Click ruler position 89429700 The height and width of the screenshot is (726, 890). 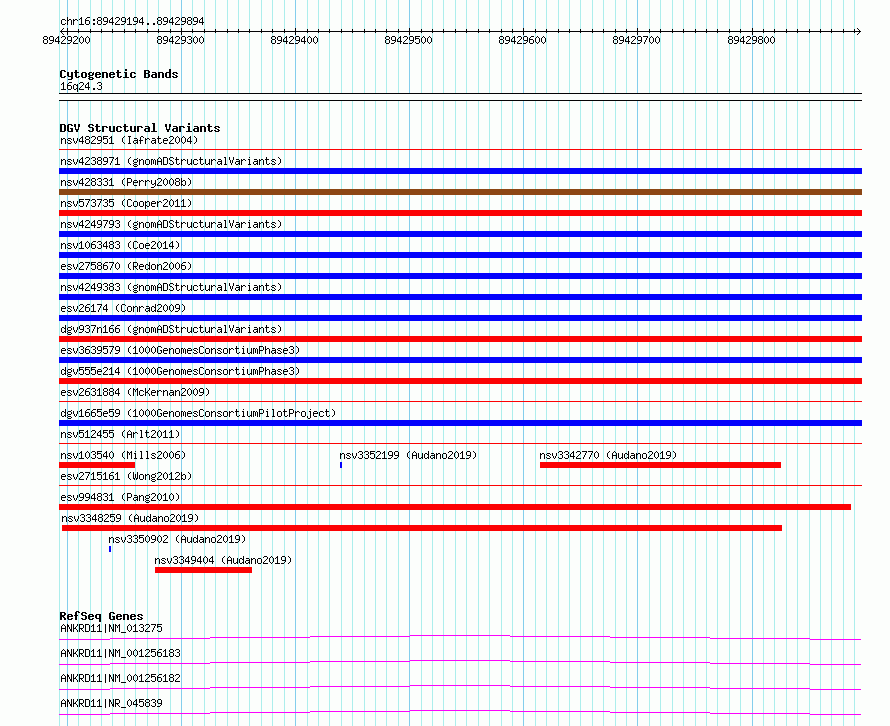point(636,40)
